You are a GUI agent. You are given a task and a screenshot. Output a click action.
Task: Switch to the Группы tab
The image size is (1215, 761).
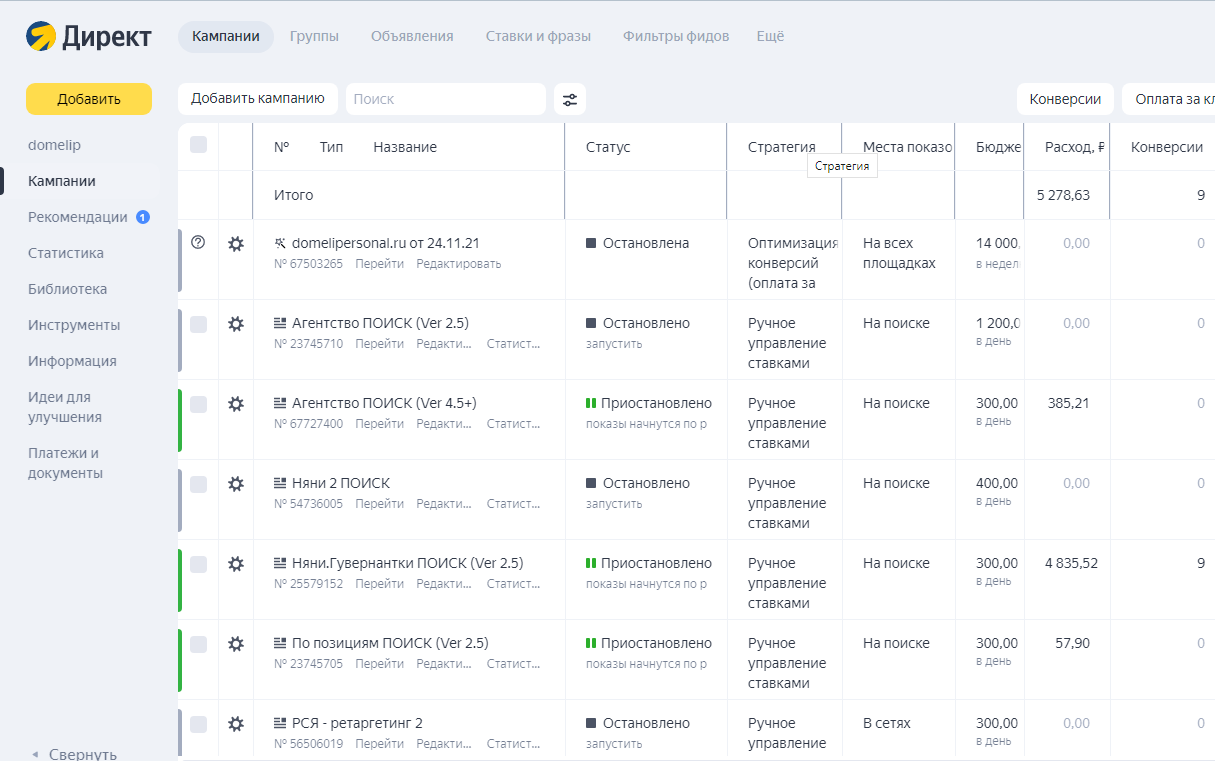click(314, 37)
